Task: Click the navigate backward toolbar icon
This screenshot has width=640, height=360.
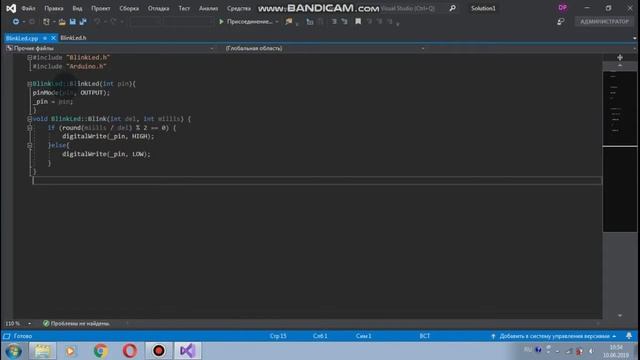Action: click(16, 22)
